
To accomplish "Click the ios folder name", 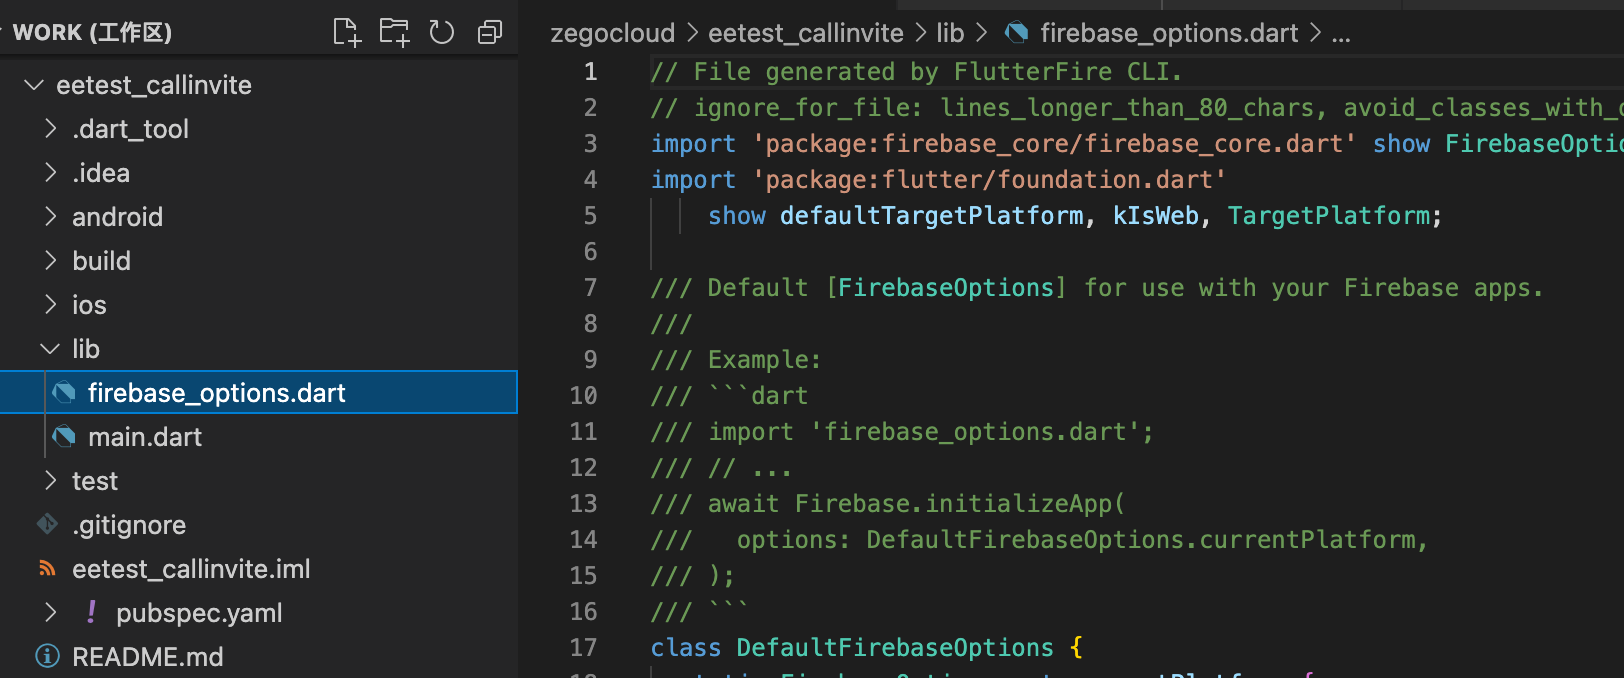I will 89,305.
